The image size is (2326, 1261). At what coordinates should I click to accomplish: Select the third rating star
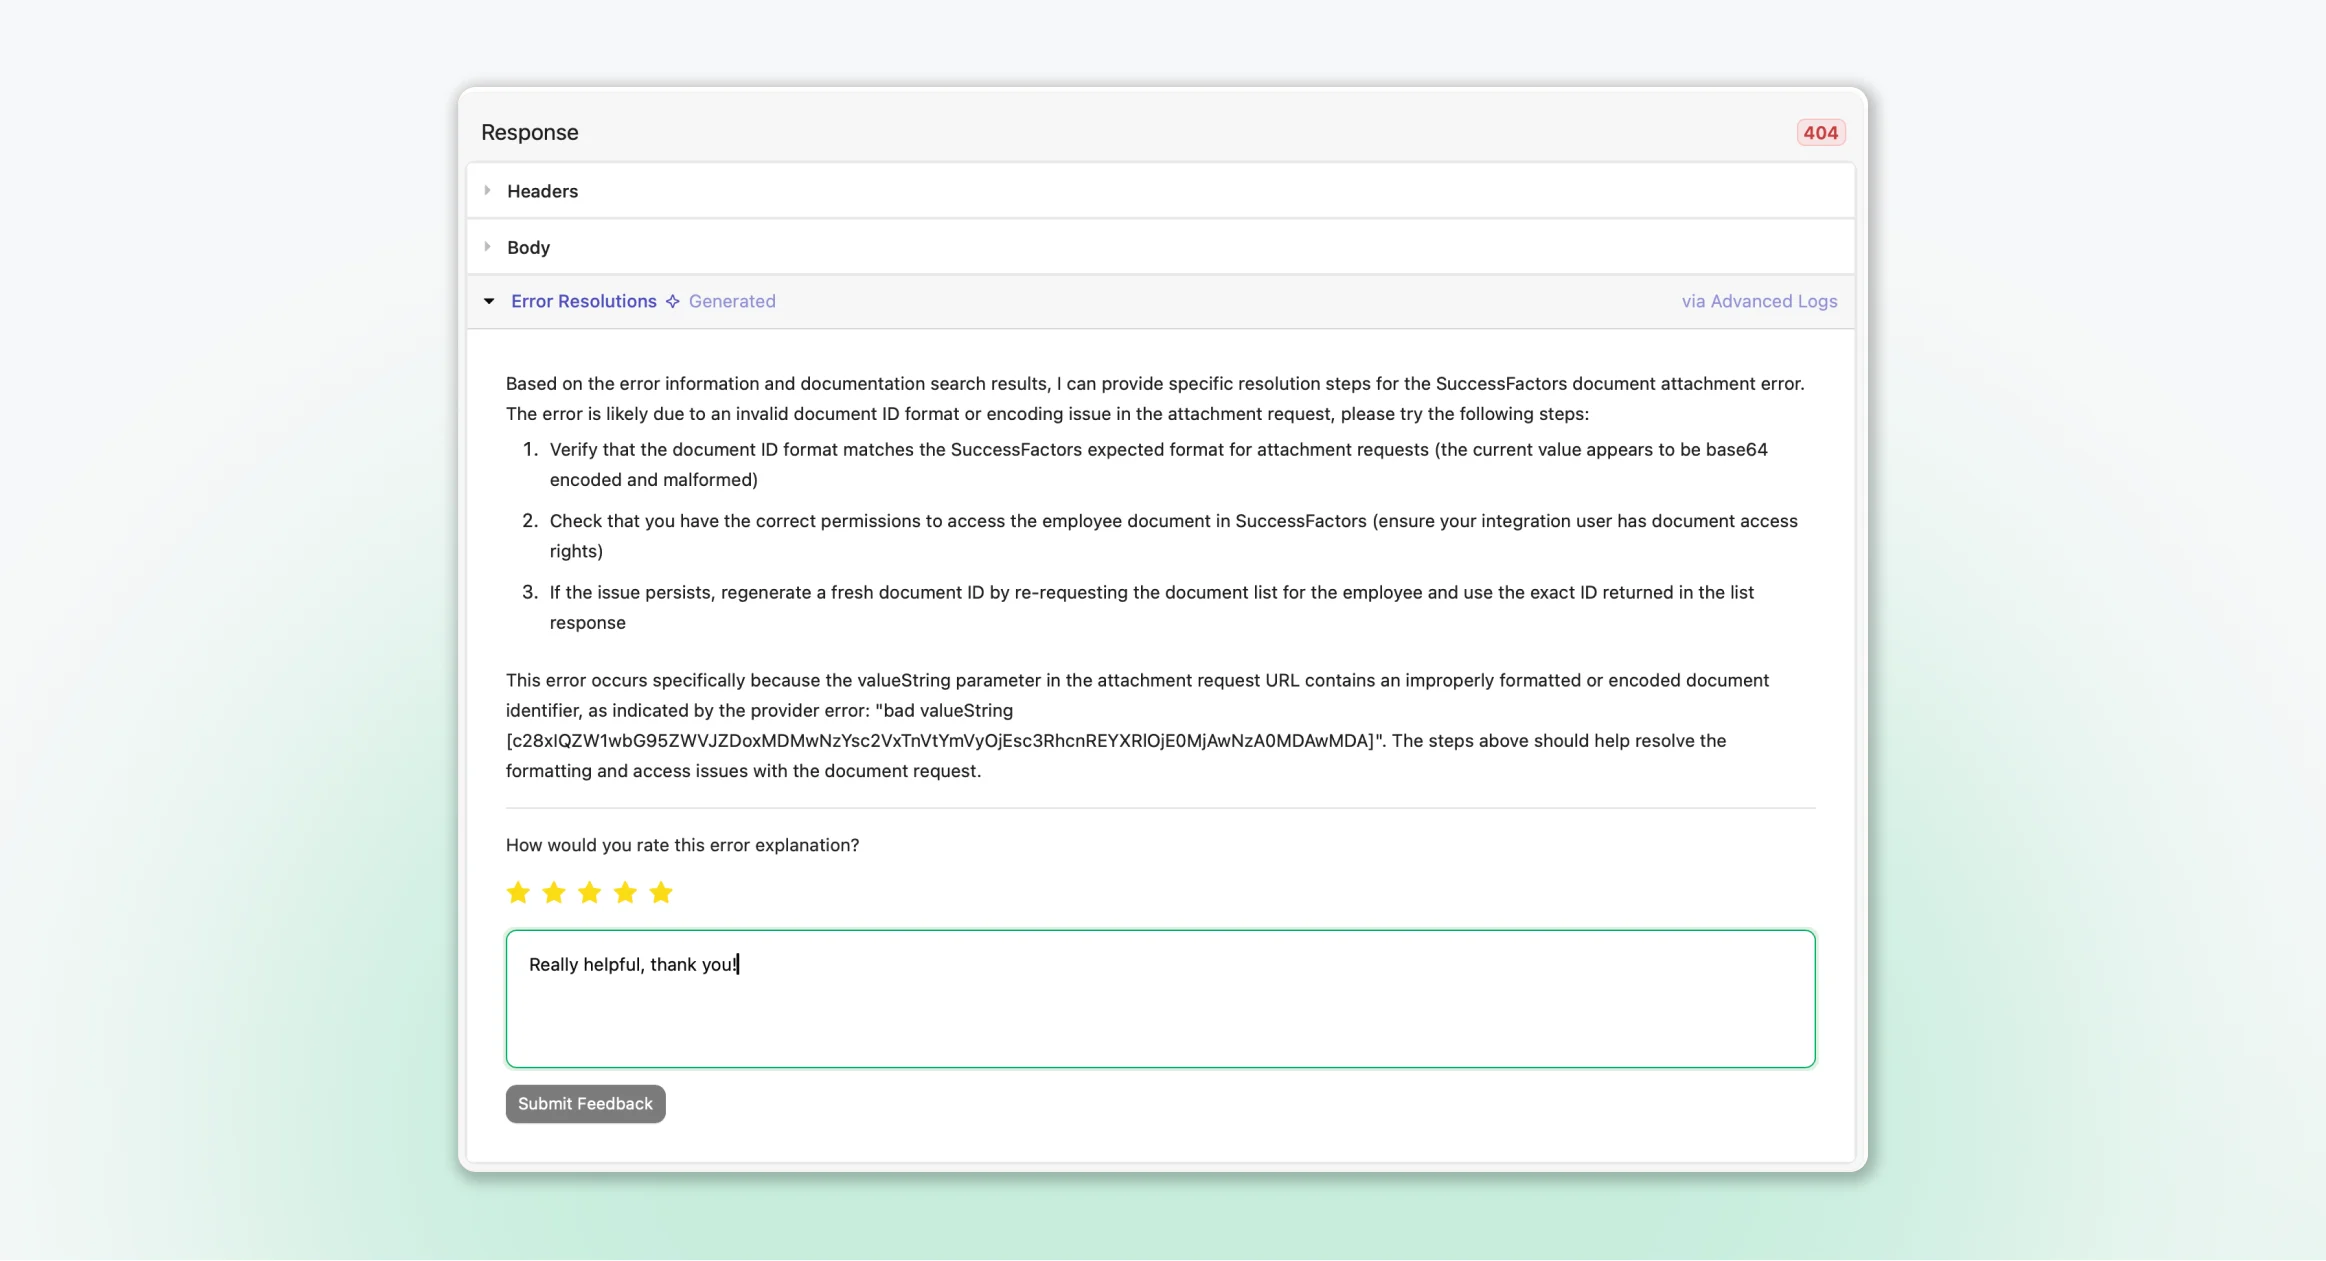tap(590, 892)
